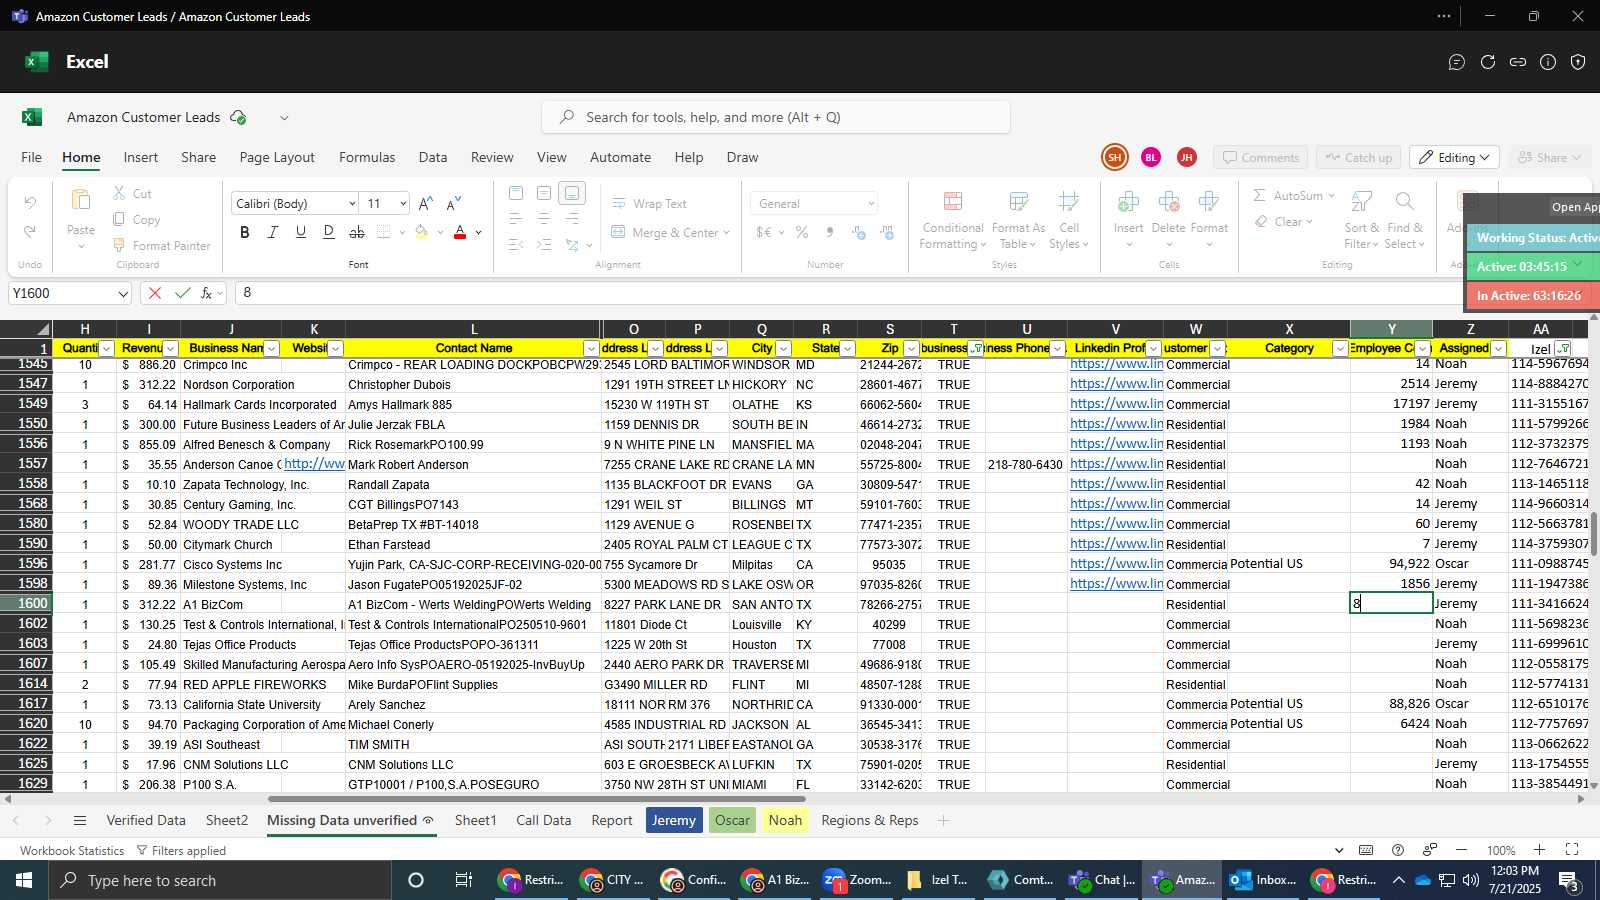Open the Page Layout ribbon tab
Viewport: 1600px width, 900px height.
pyautogui.click(x=277, y=157)
